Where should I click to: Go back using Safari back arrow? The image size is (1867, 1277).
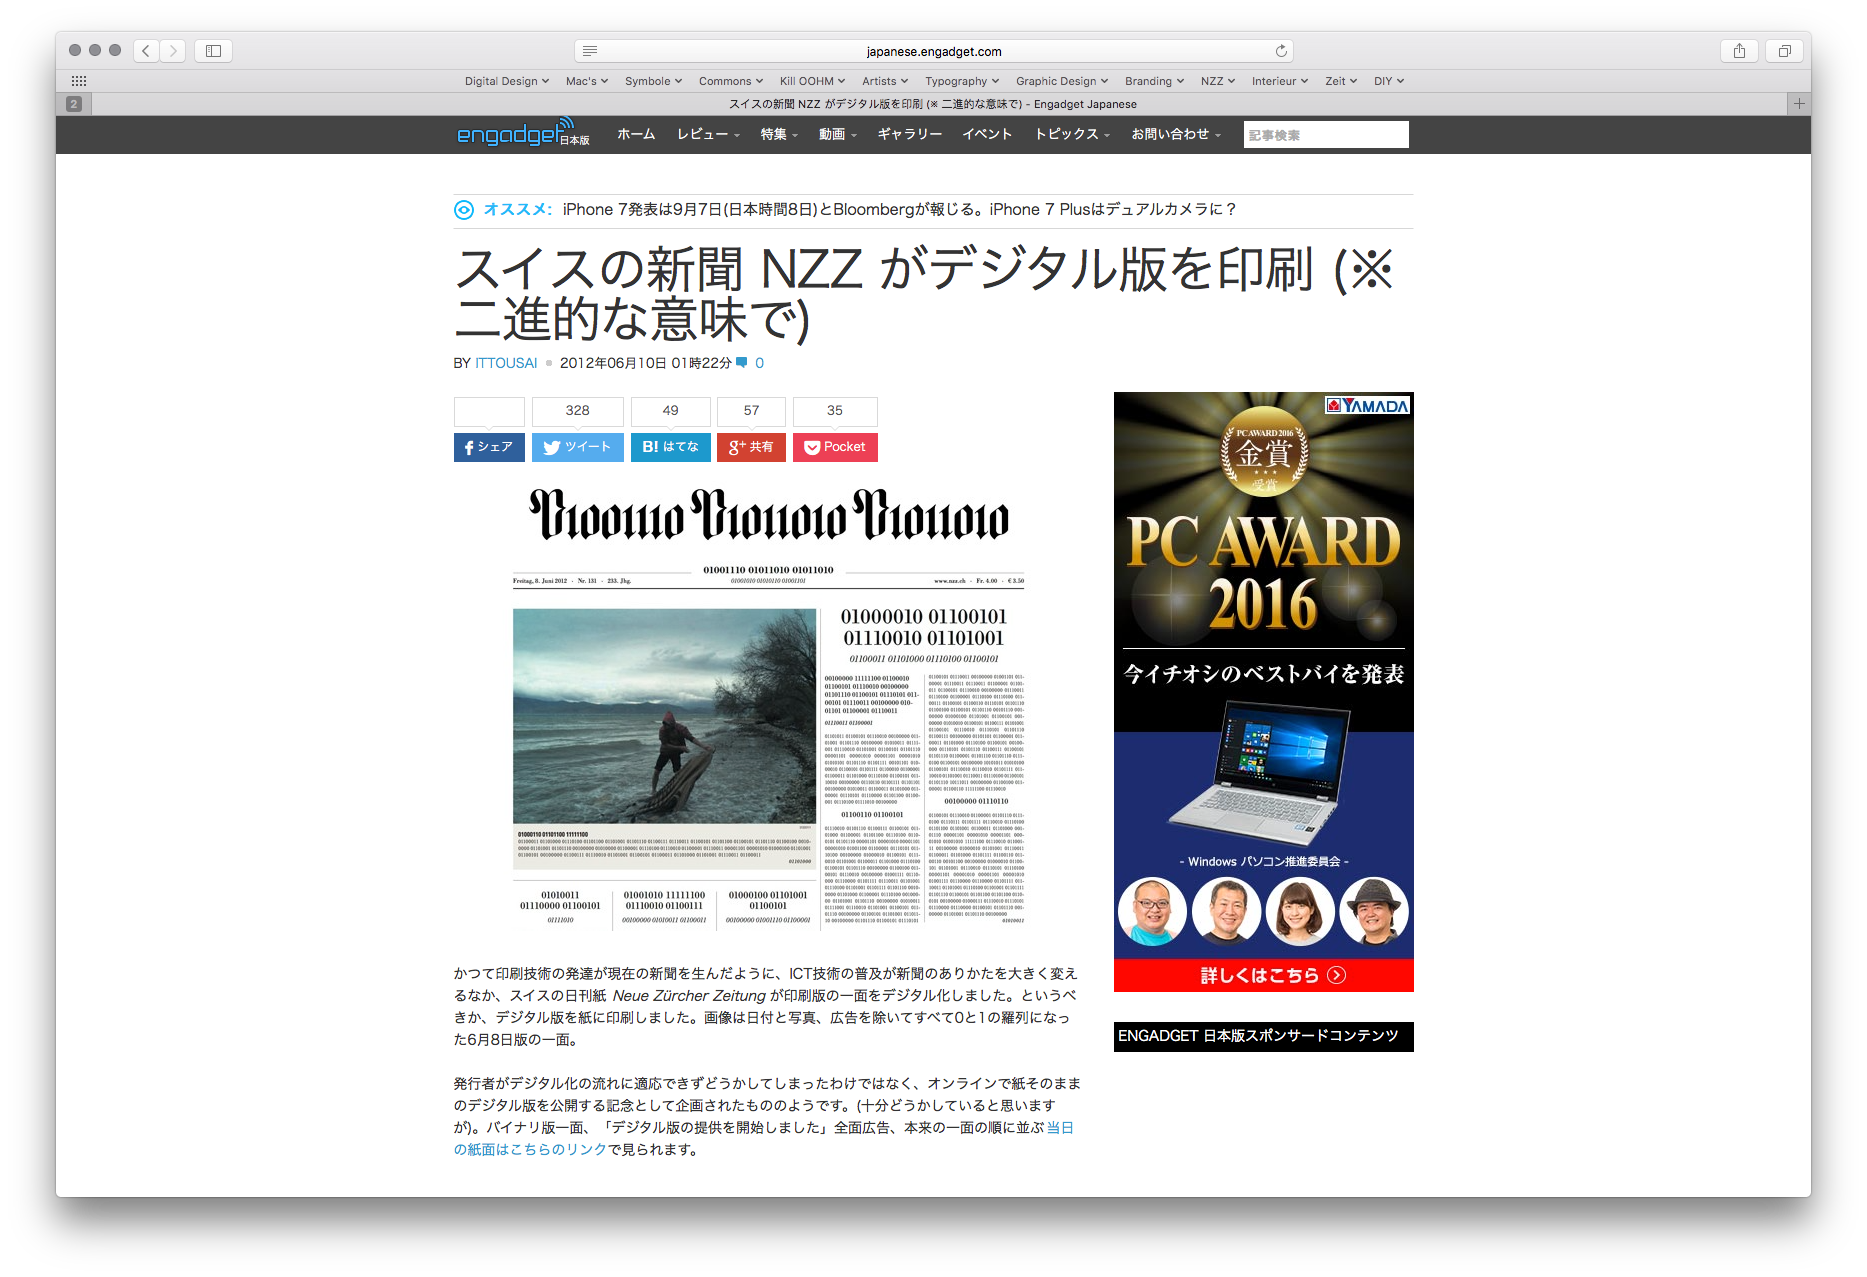pyautogui.click(x=146, y=51)
